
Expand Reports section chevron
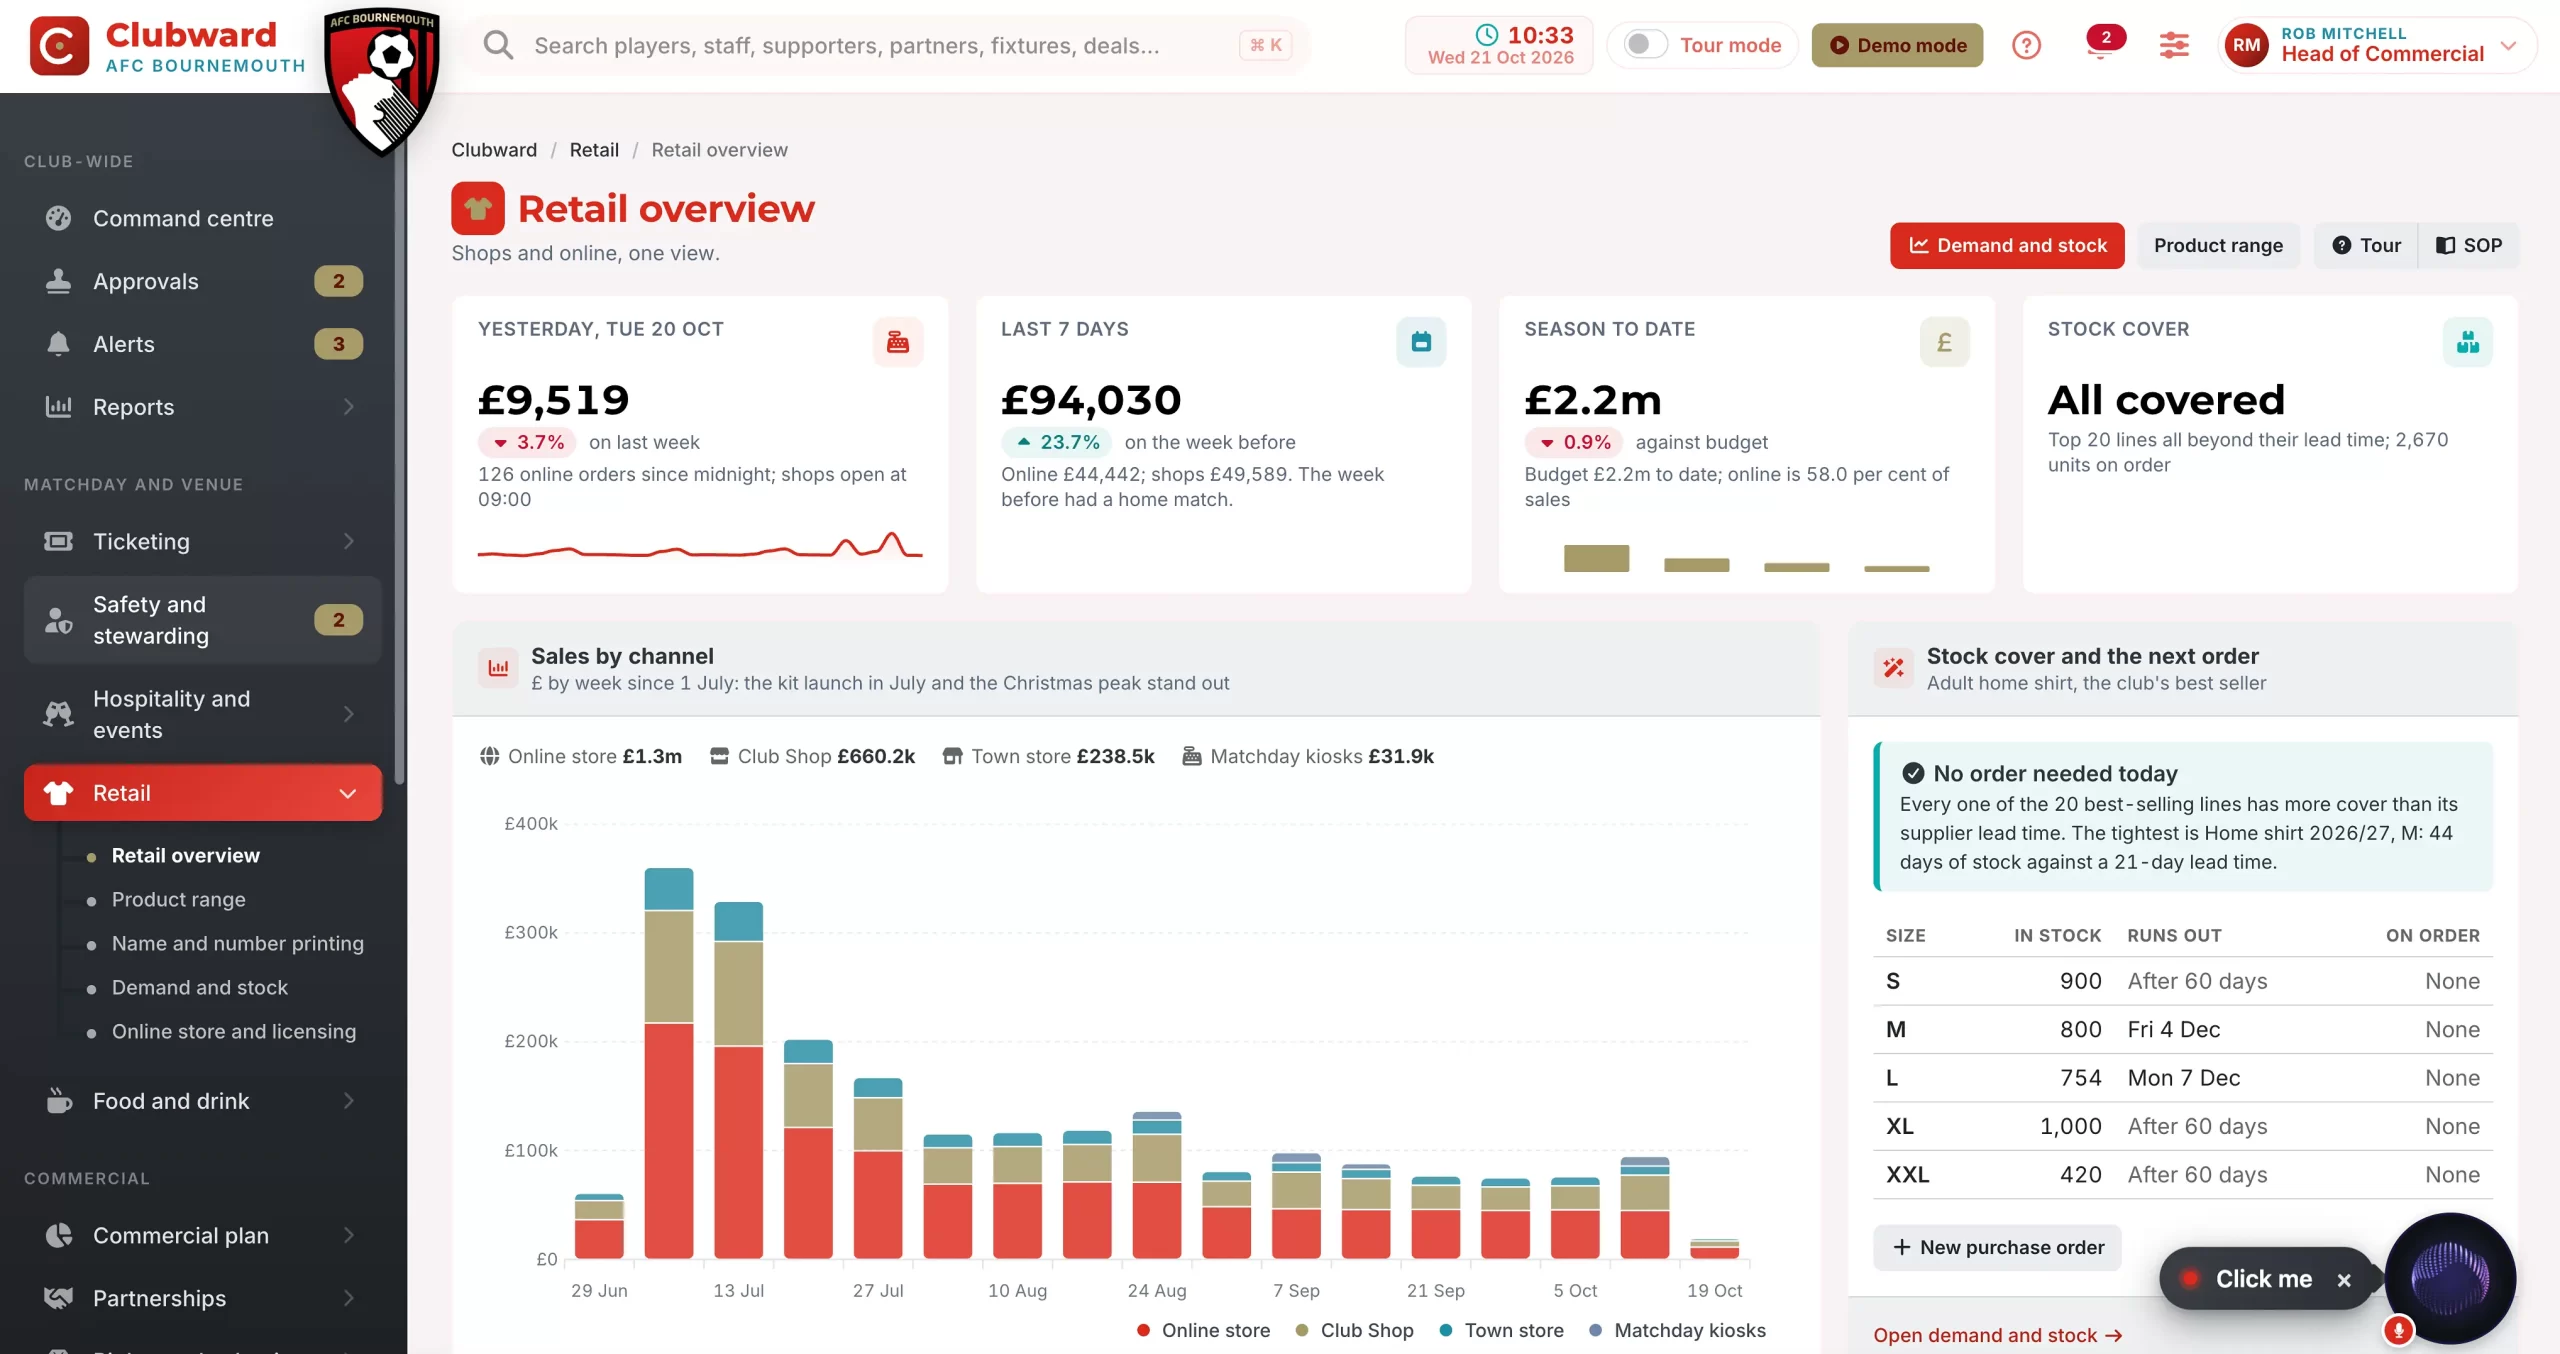pos(348,407)
